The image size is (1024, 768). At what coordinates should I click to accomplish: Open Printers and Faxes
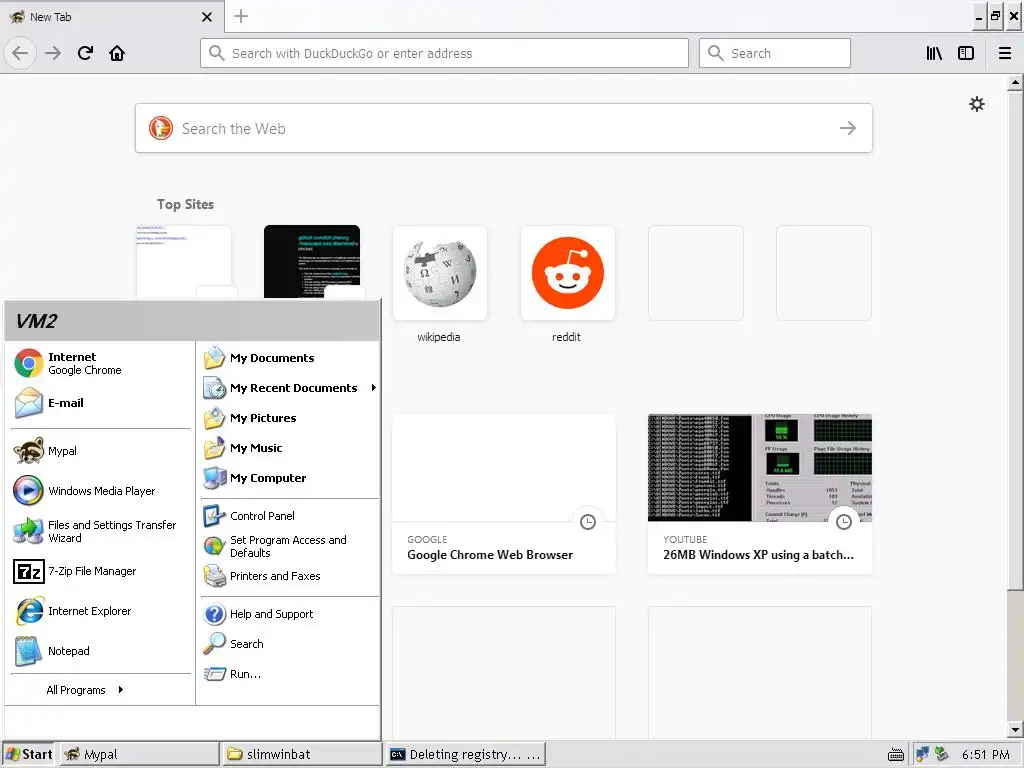[290, 576]
